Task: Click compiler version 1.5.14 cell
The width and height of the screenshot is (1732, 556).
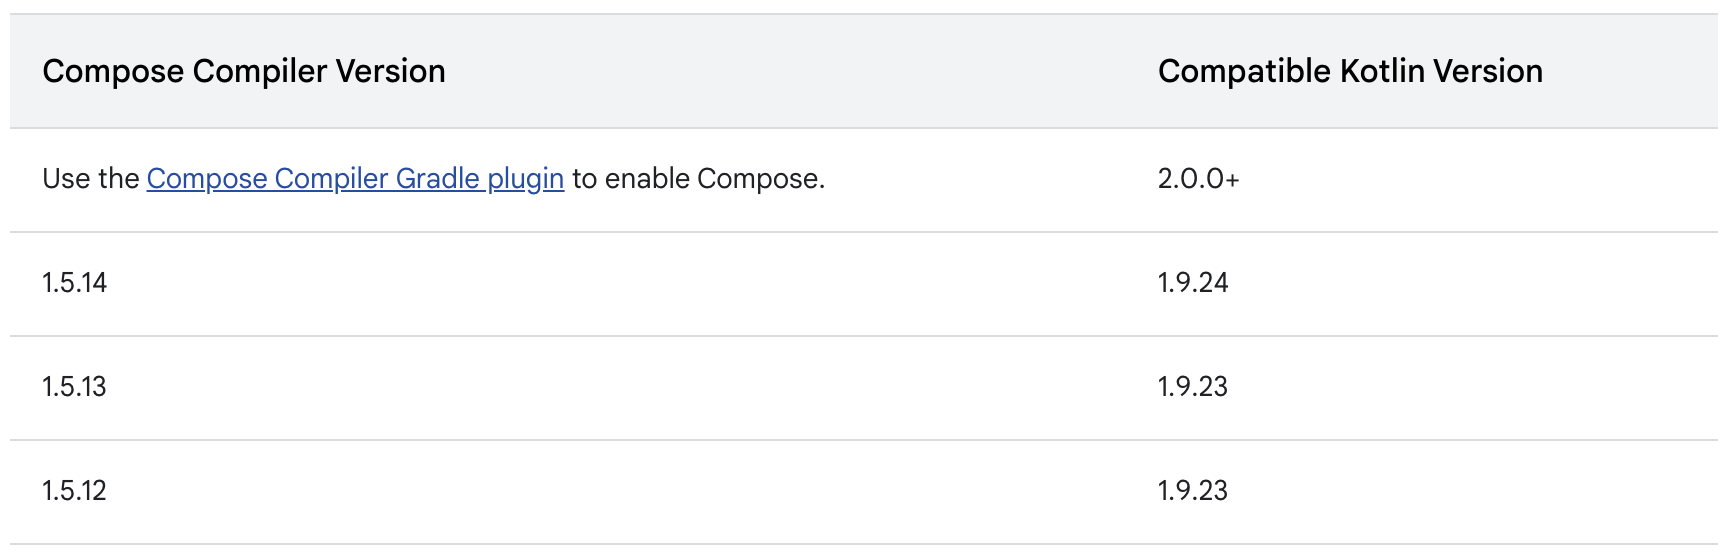Action: (x=74, y=283)
